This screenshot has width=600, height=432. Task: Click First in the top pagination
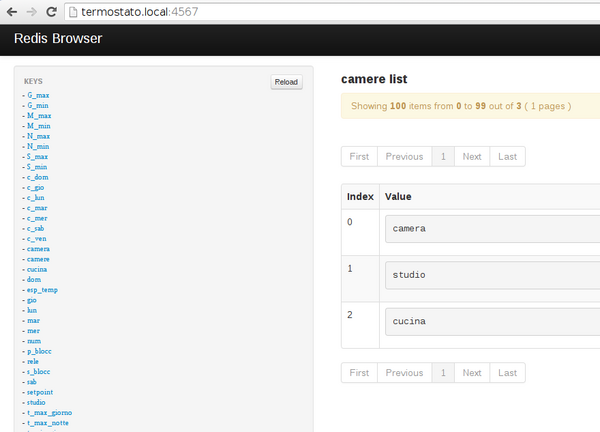coord(359,156)
